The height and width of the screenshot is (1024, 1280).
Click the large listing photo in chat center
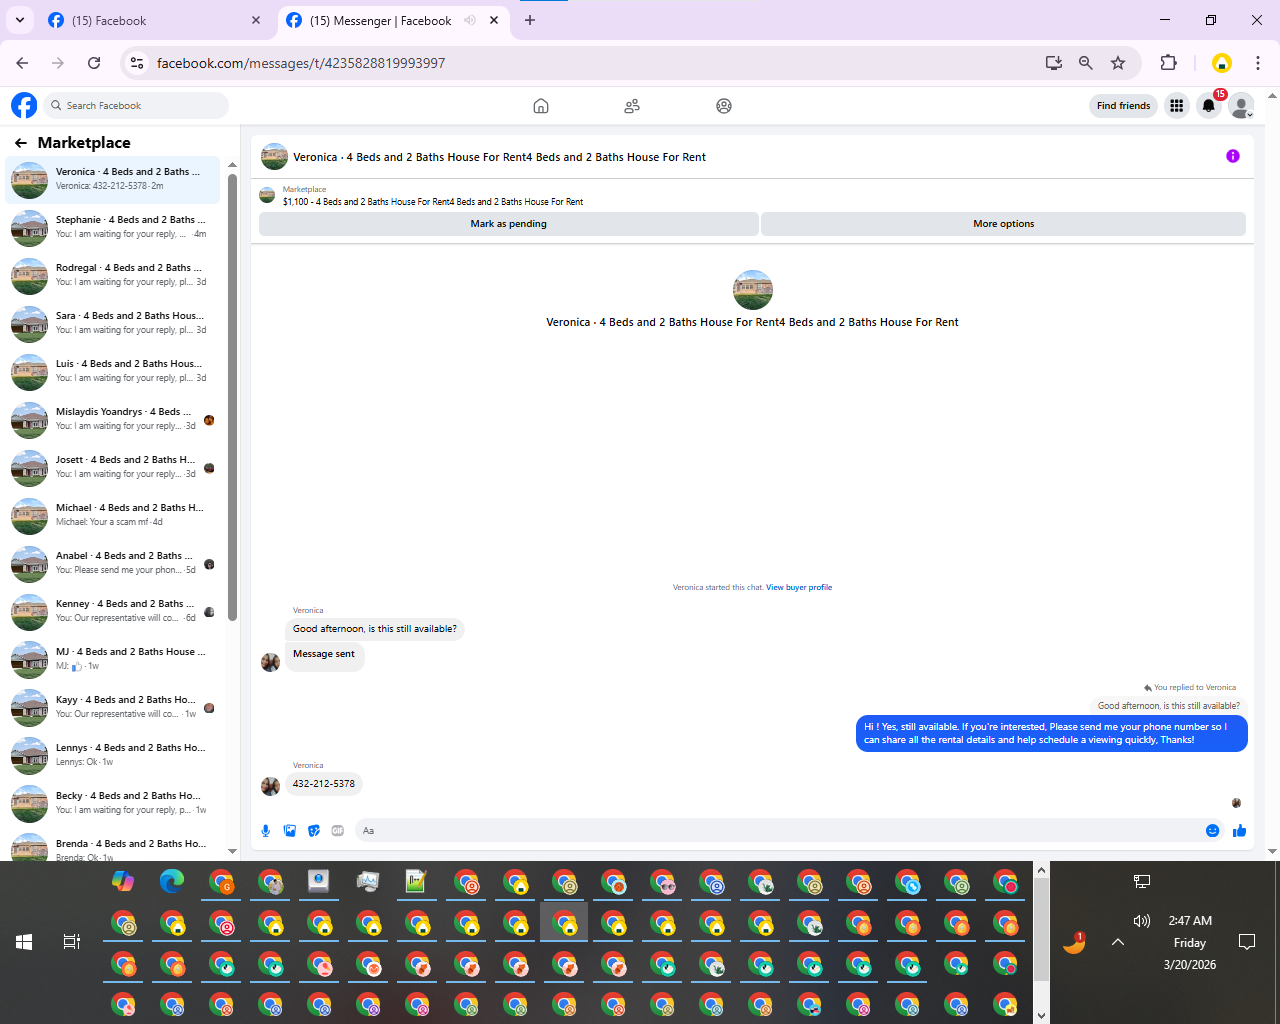click(753, 290)
